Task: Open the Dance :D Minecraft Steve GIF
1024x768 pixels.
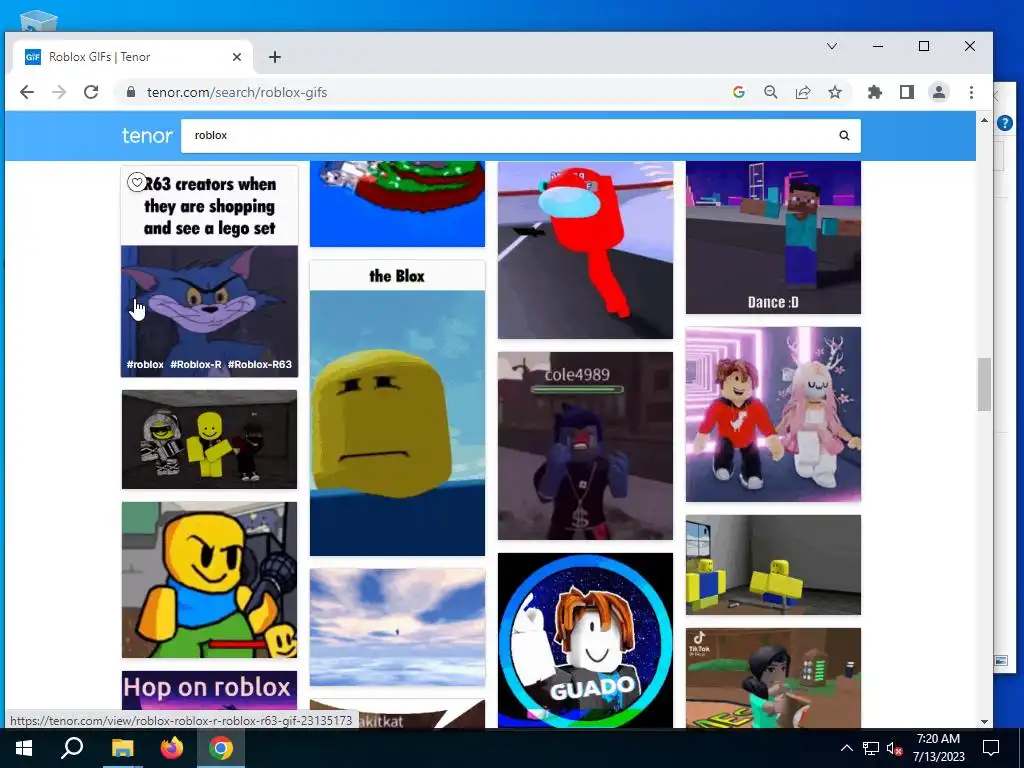Action: [x=773, y=237]
